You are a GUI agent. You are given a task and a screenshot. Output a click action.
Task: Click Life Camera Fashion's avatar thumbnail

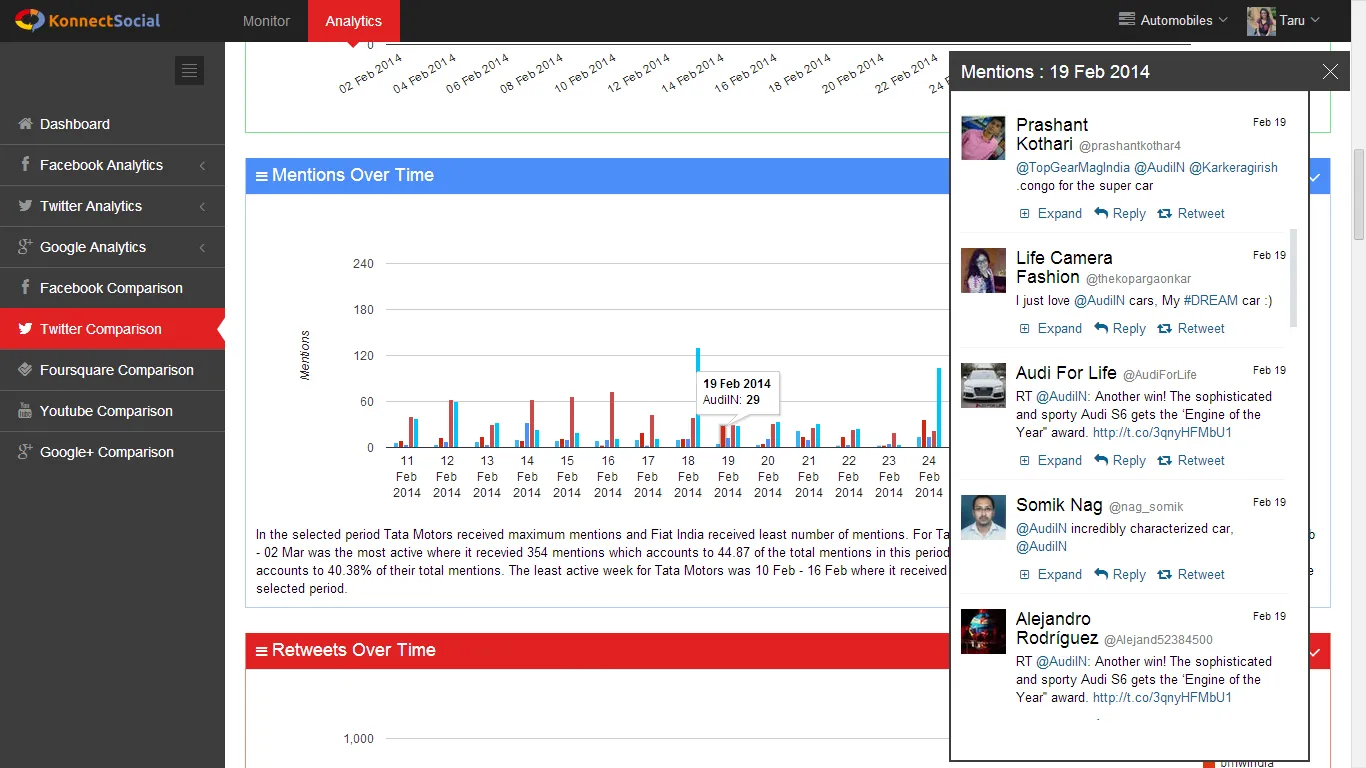(983, 271)
